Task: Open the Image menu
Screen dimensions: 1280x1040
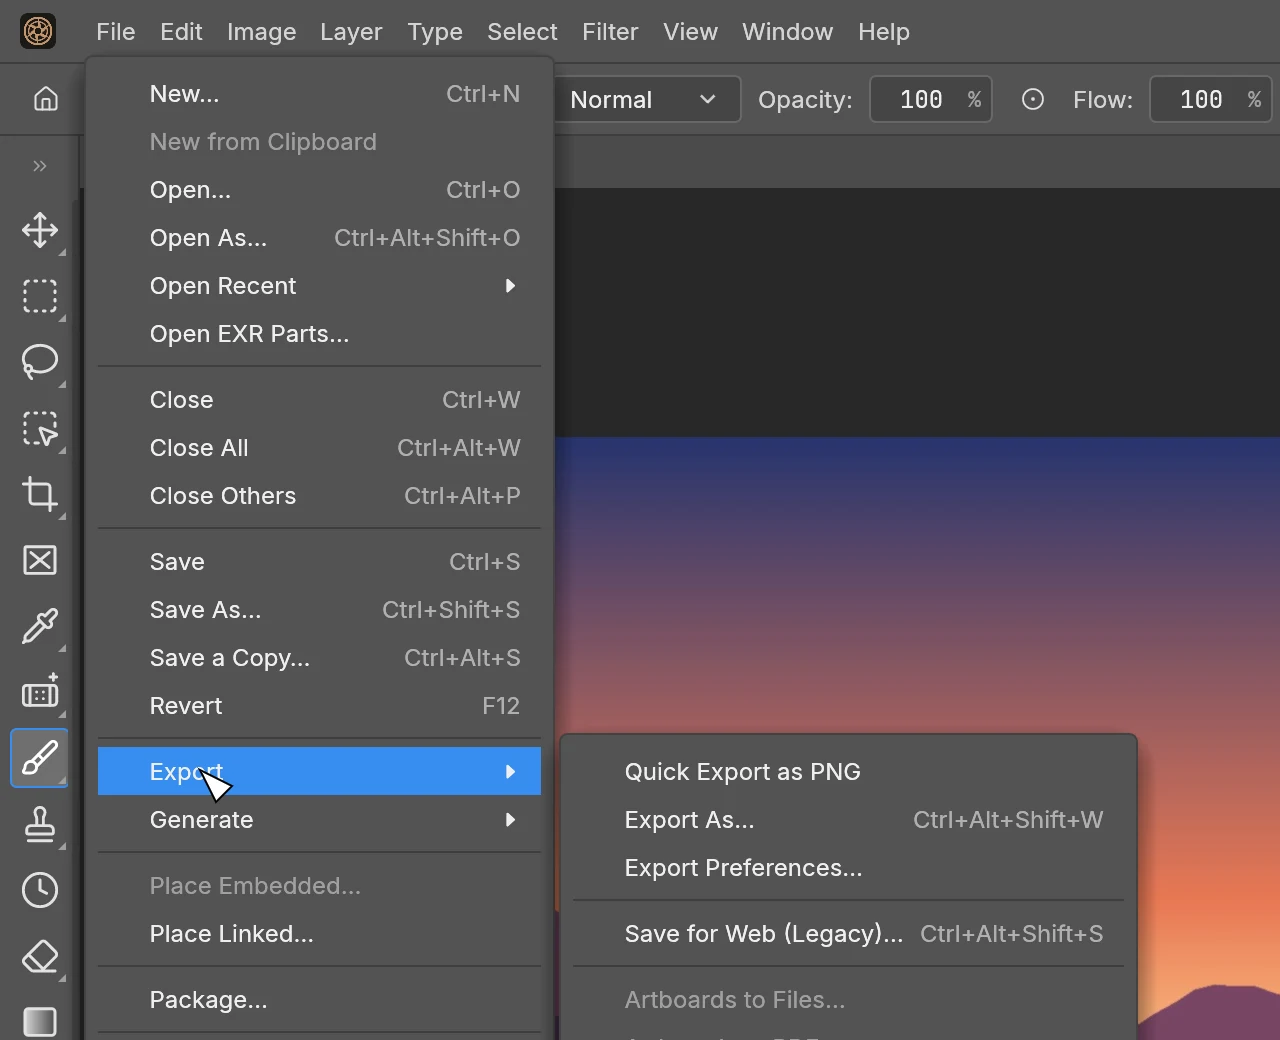Action: point(261,32)
